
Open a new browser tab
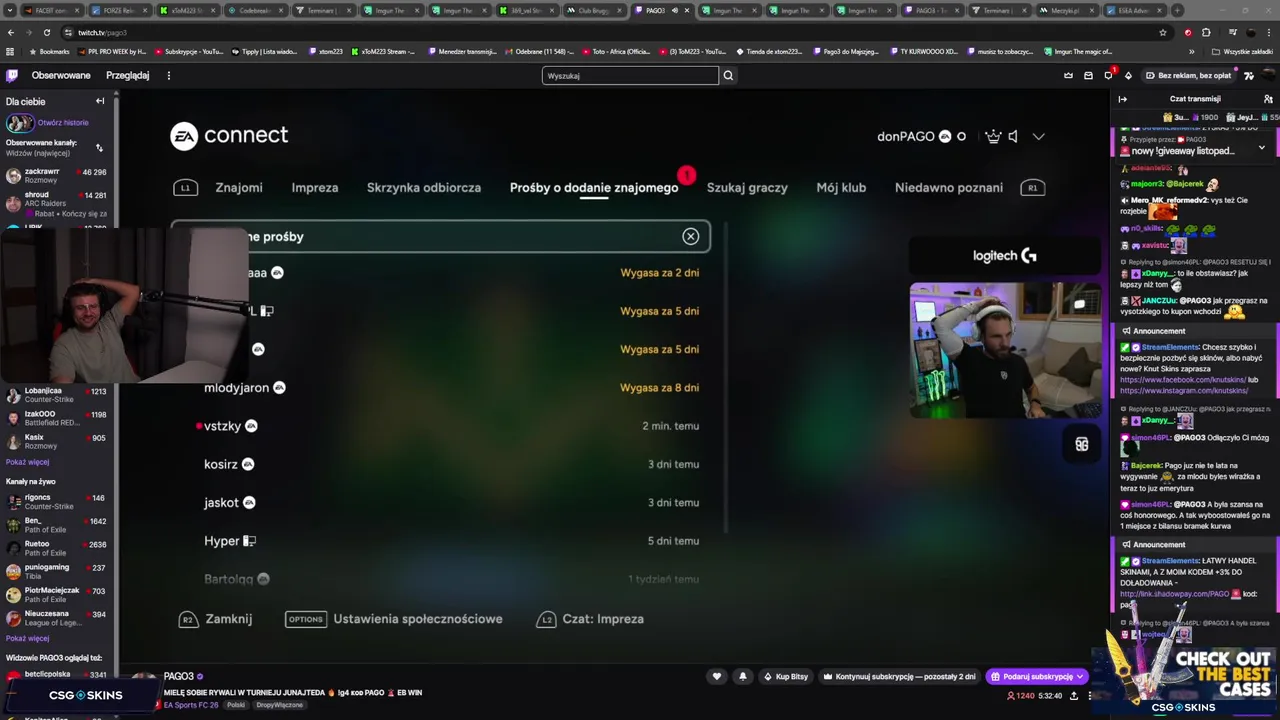(1177, 10)
